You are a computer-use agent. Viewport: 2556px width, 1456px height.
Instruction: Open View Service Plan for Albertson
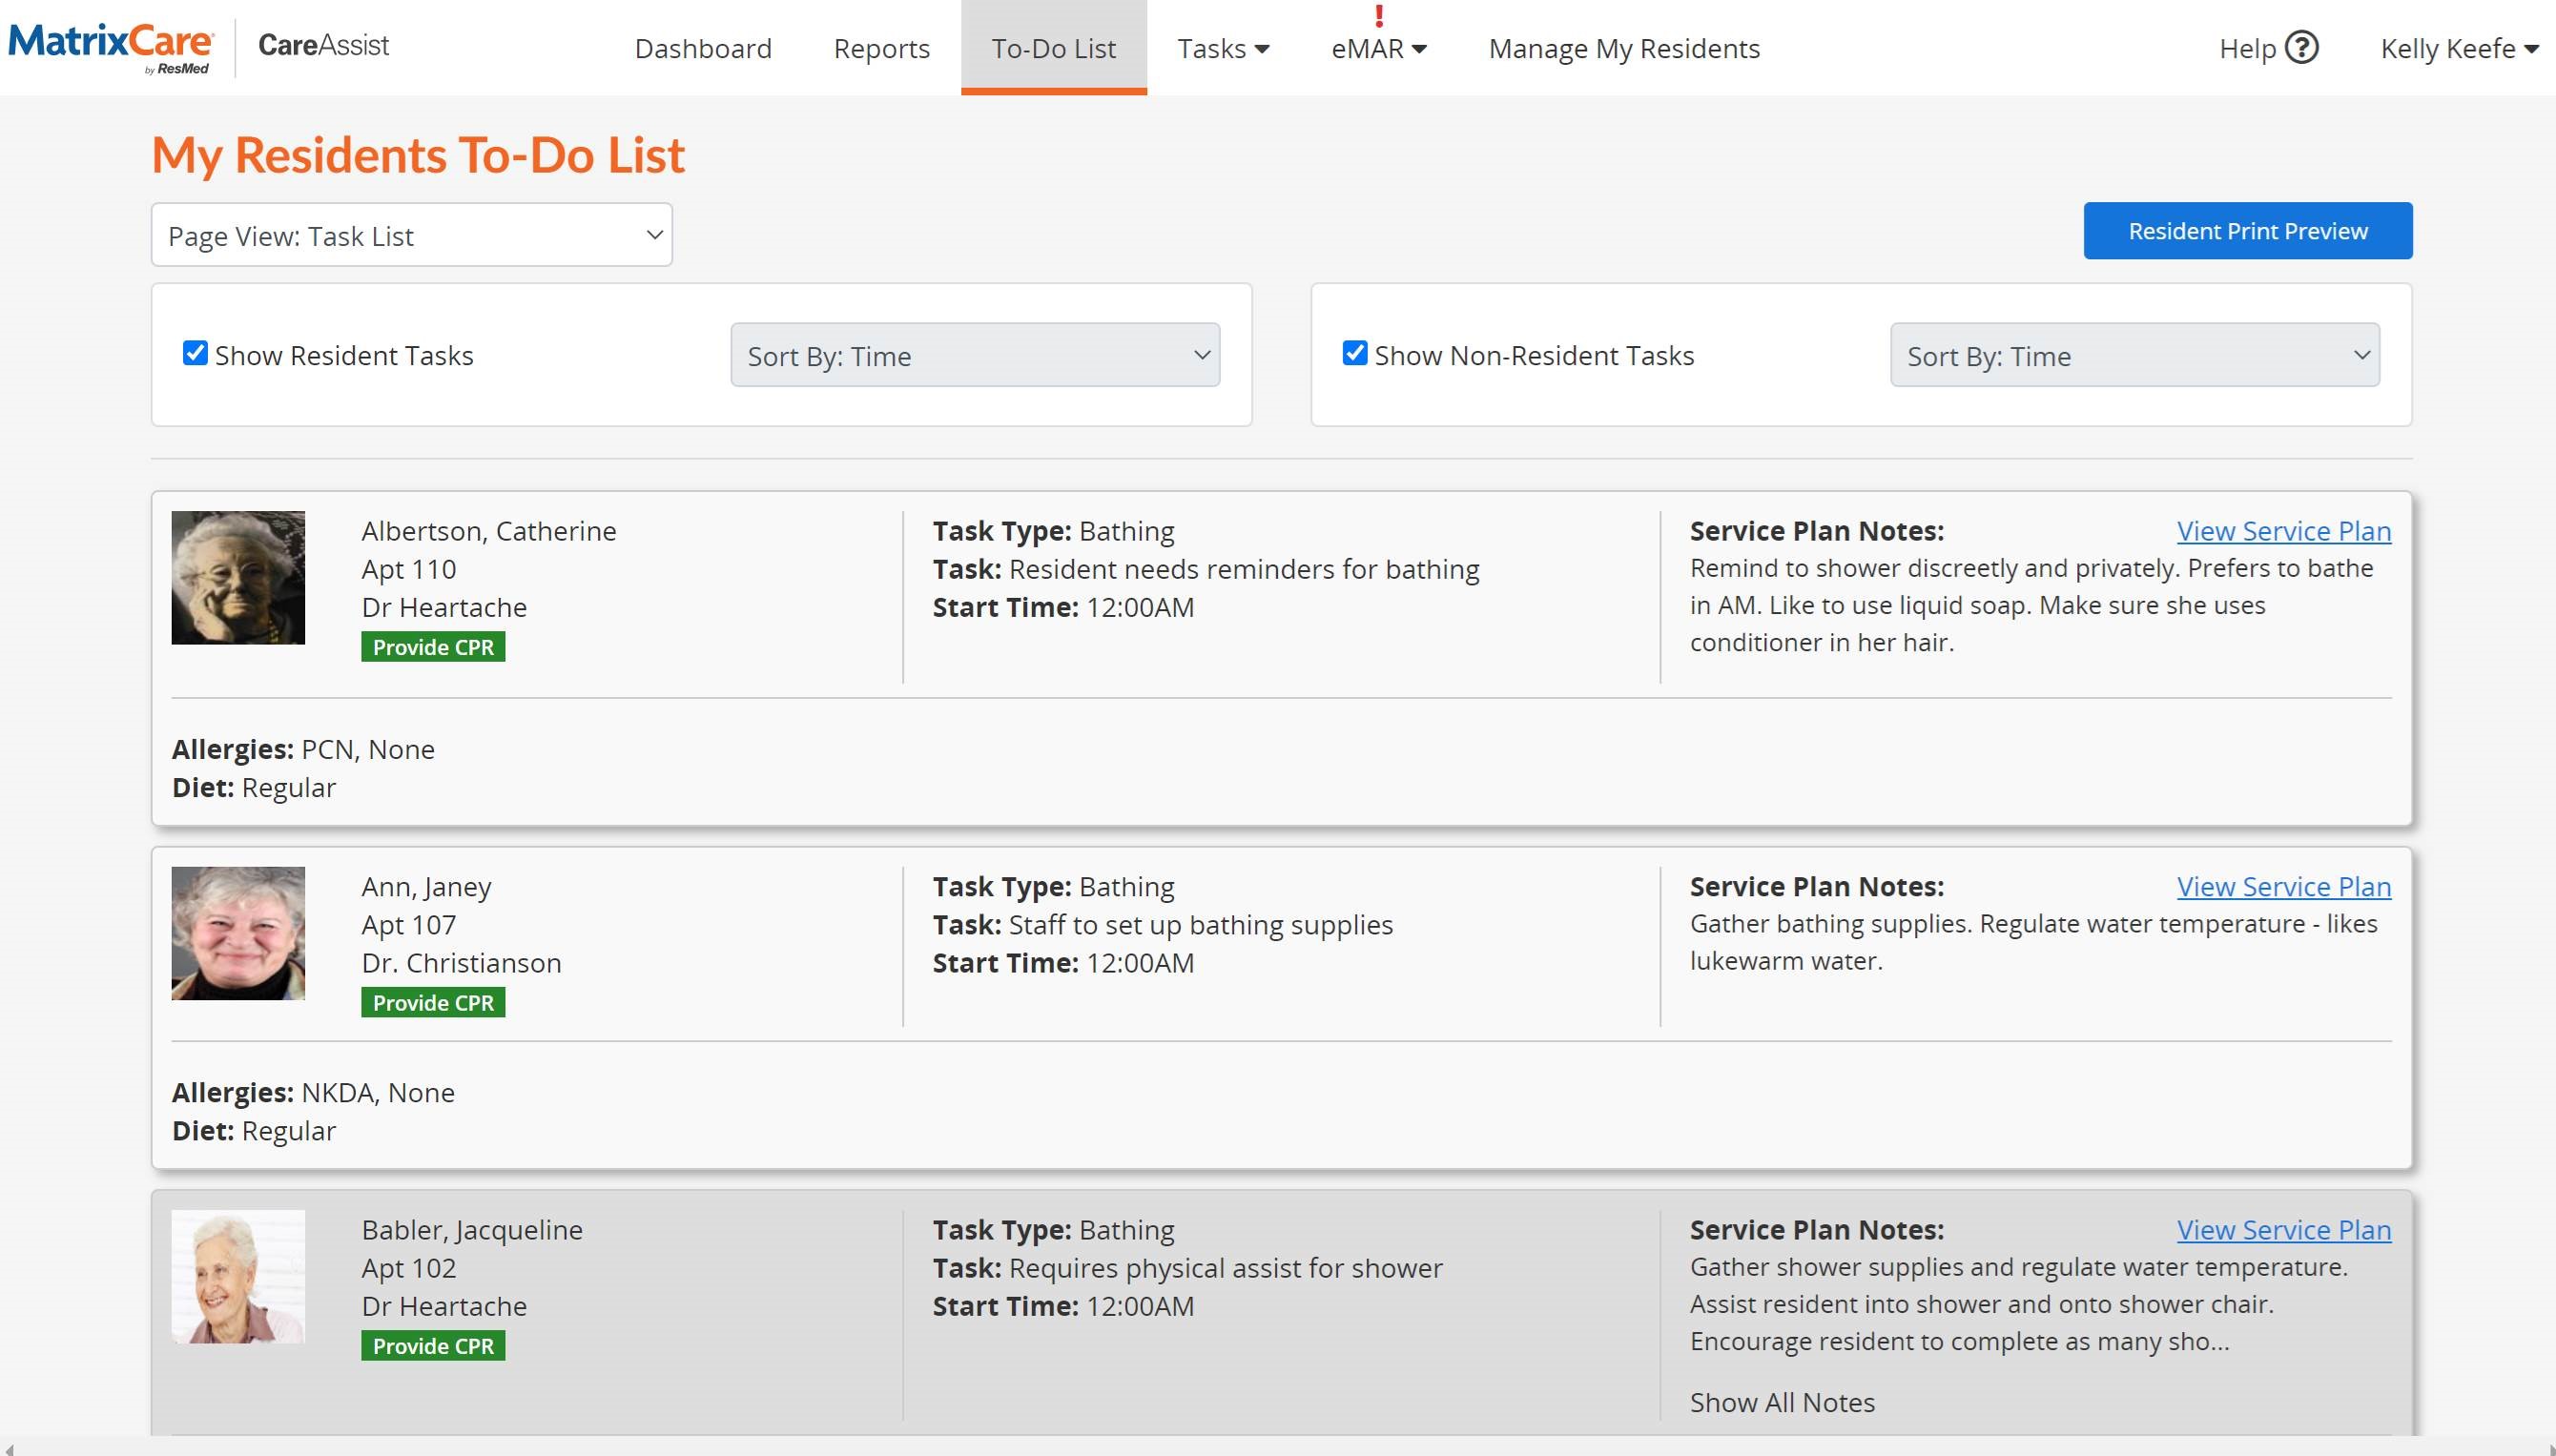pos(2283,531)
